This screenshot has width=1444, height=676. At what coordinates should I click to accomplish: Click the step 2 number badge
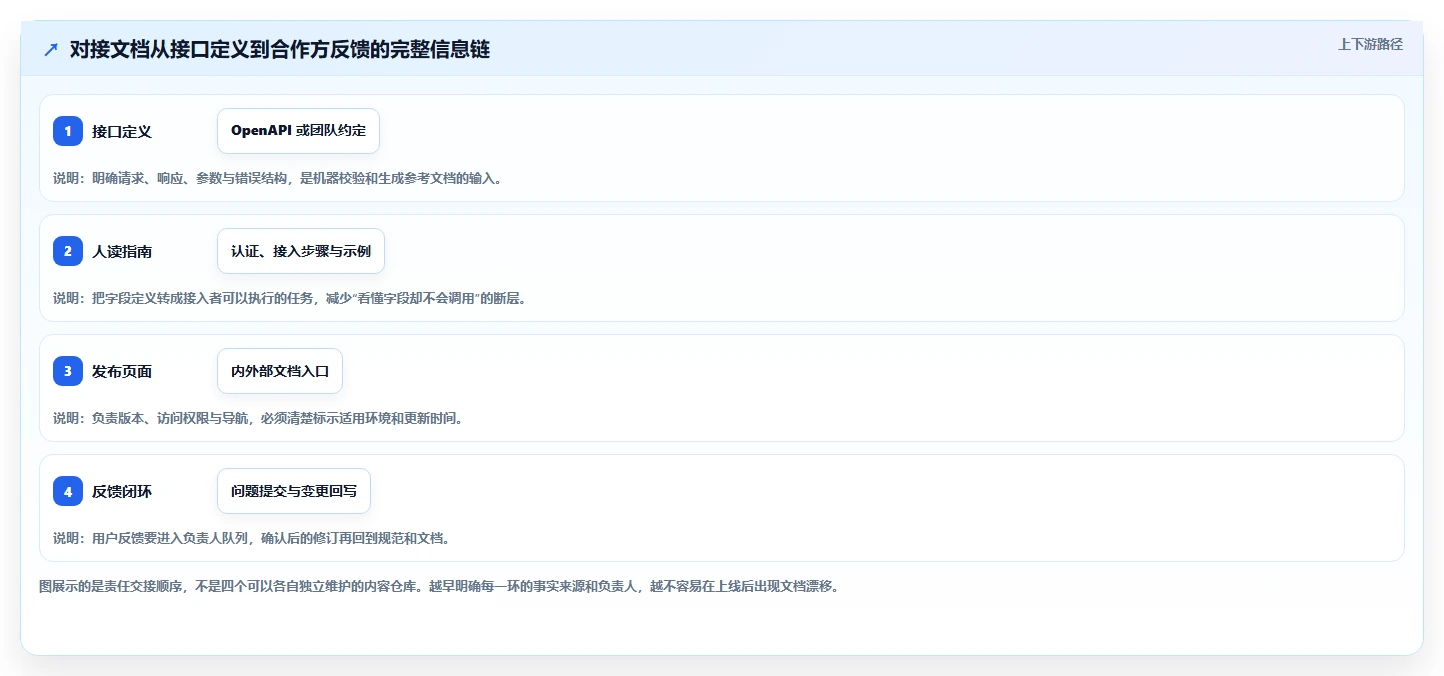(68, 251)
